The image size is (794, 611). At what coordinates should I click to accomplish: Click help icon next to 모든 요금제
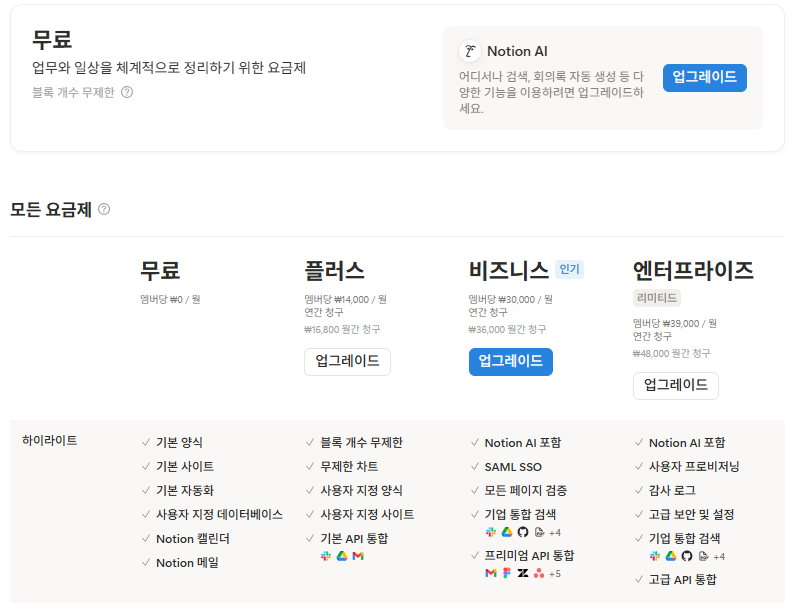(104, 209)
